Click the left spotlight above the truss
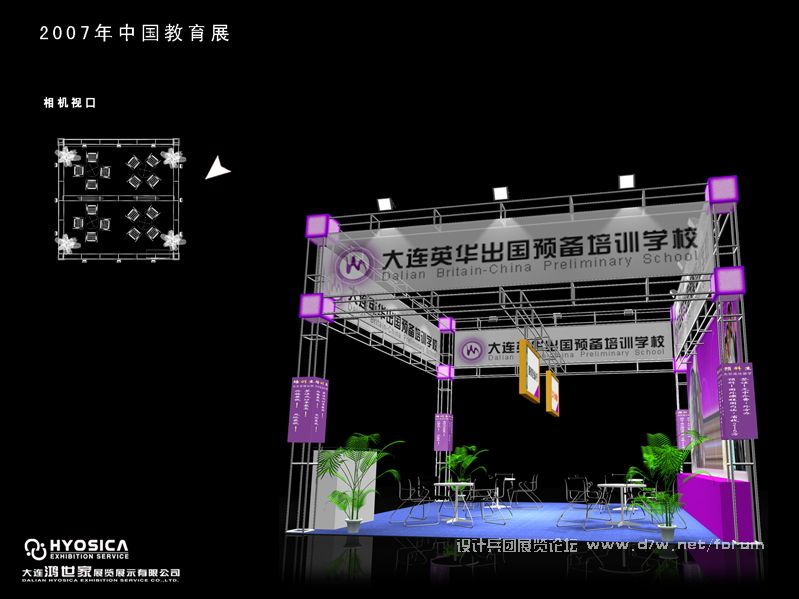 point(386,204)
